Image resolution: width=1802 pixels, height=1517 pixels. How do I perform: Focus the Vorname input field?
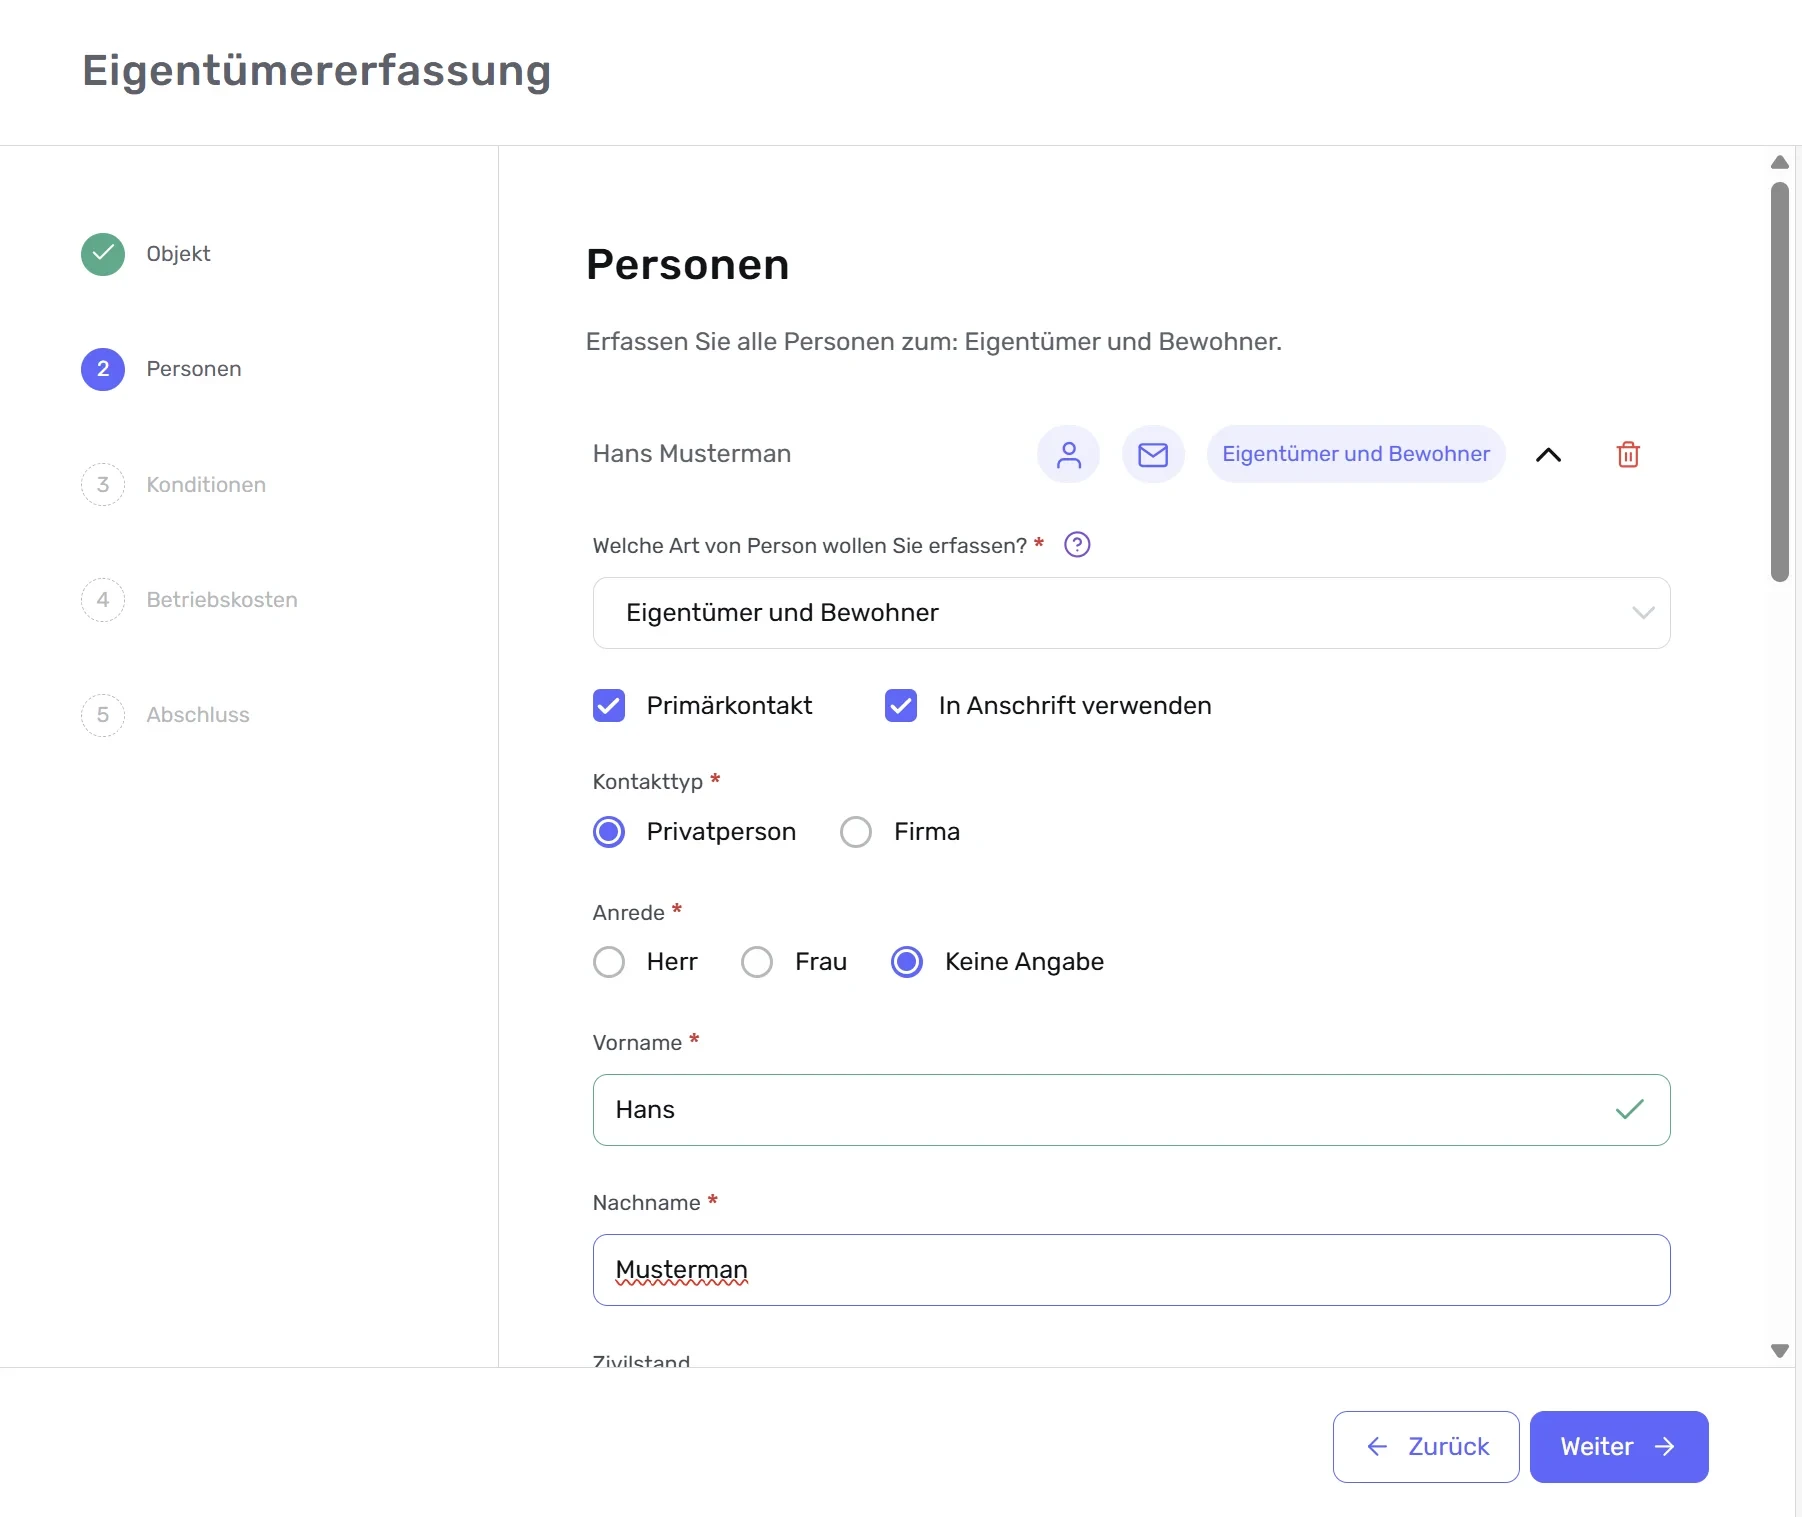[x=1131, y=1110]
